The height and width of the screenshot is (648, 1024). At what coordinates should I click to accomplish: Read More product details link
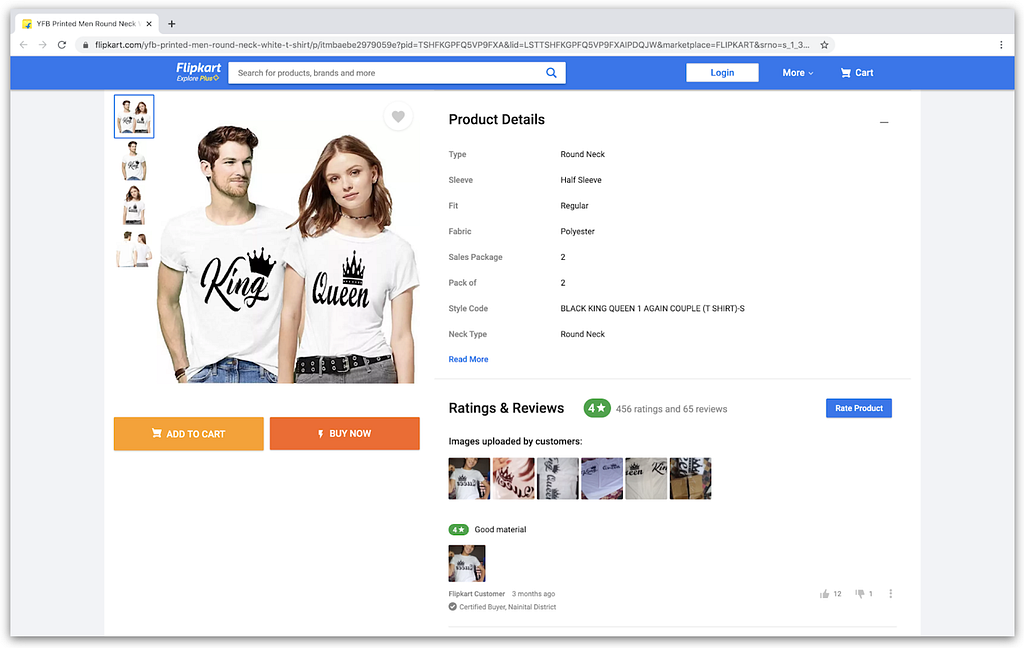coord(468,359)
